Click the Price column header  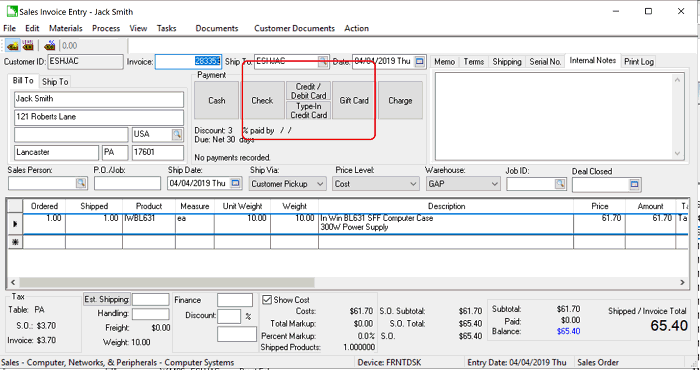(600, 206)
